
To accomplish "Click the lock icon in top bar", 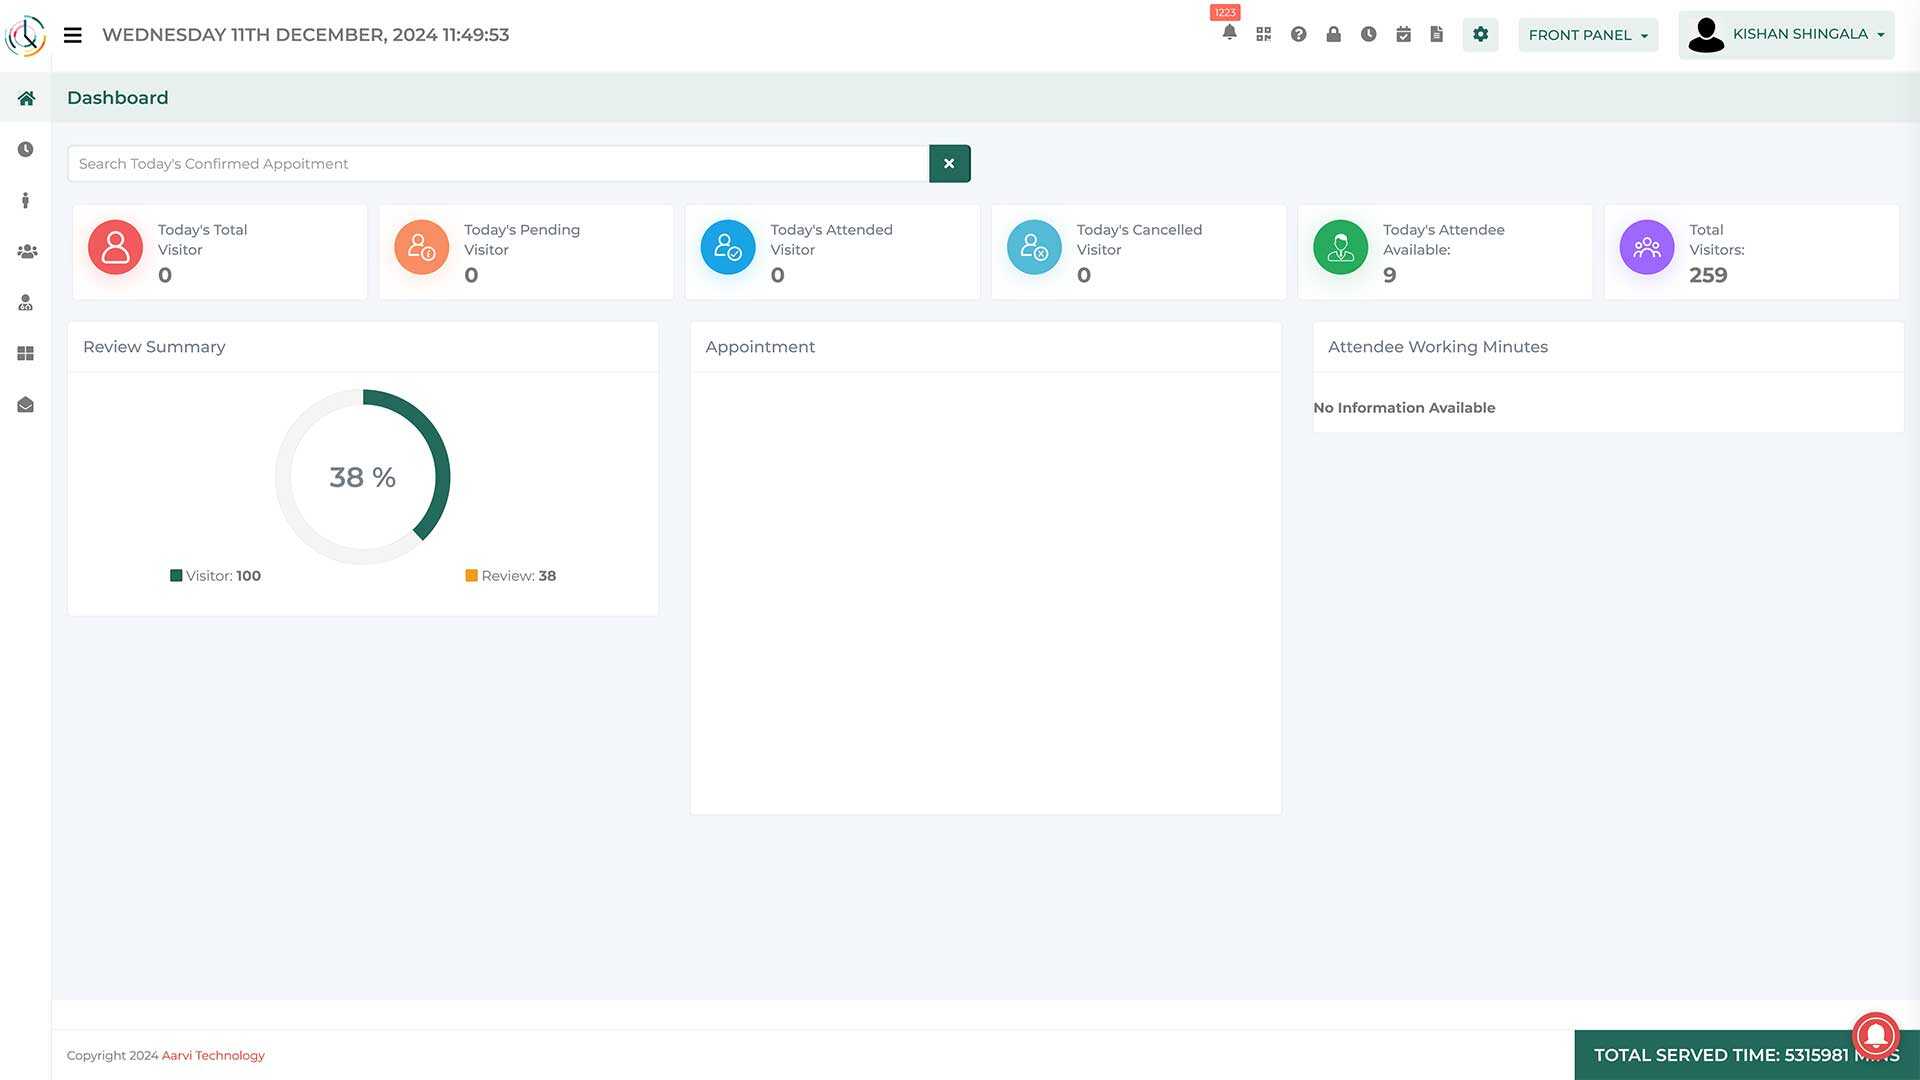I will (x=1333, y=34).
